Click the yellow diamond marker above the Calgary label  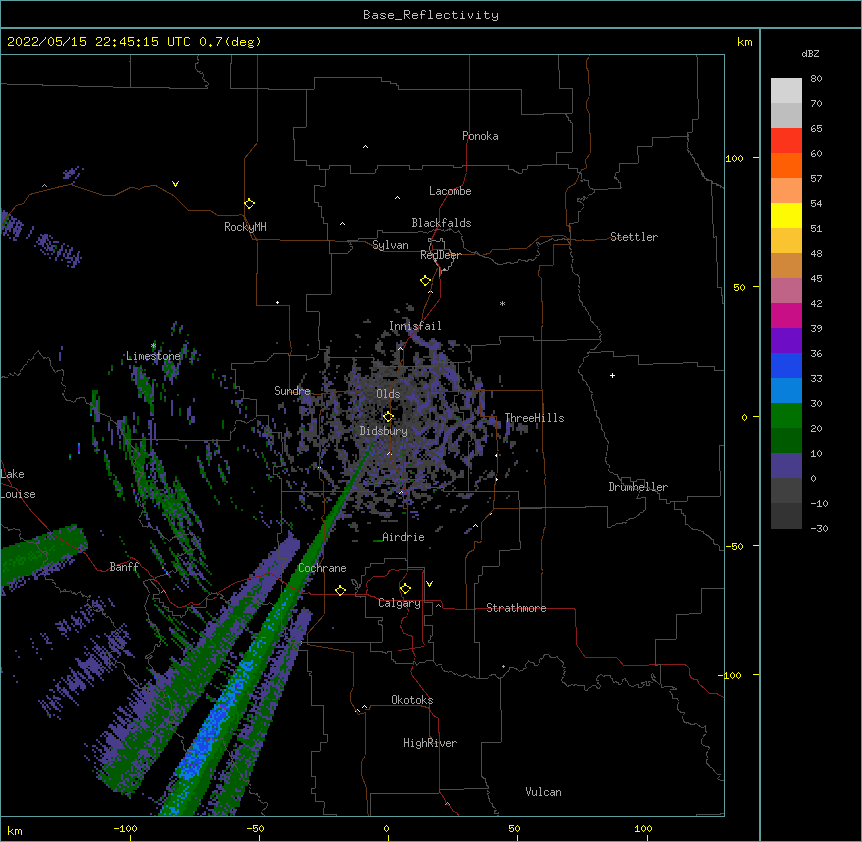click(x=405, y=589)
